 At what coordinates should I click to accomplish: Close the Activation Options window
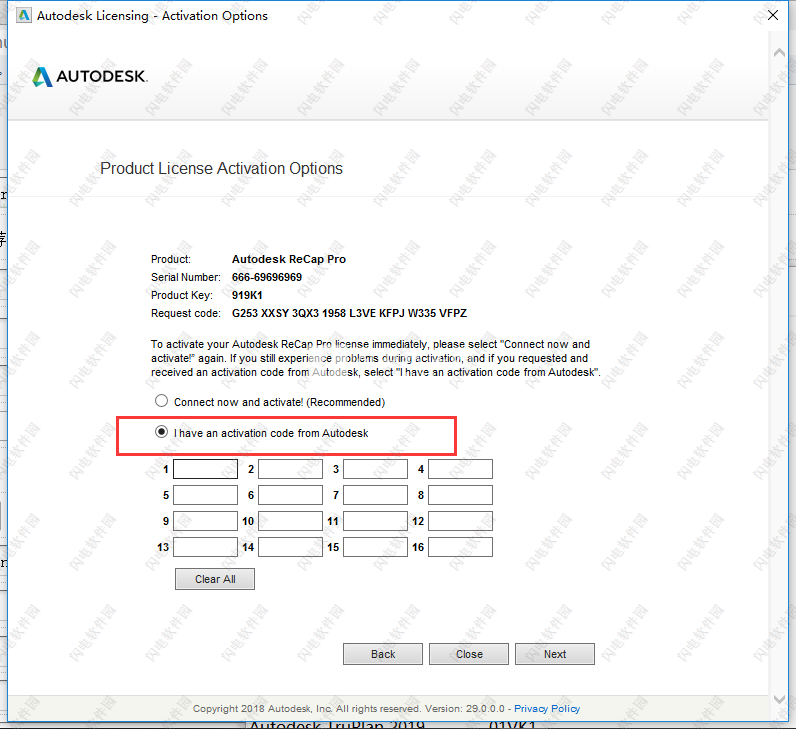[773, 15]
